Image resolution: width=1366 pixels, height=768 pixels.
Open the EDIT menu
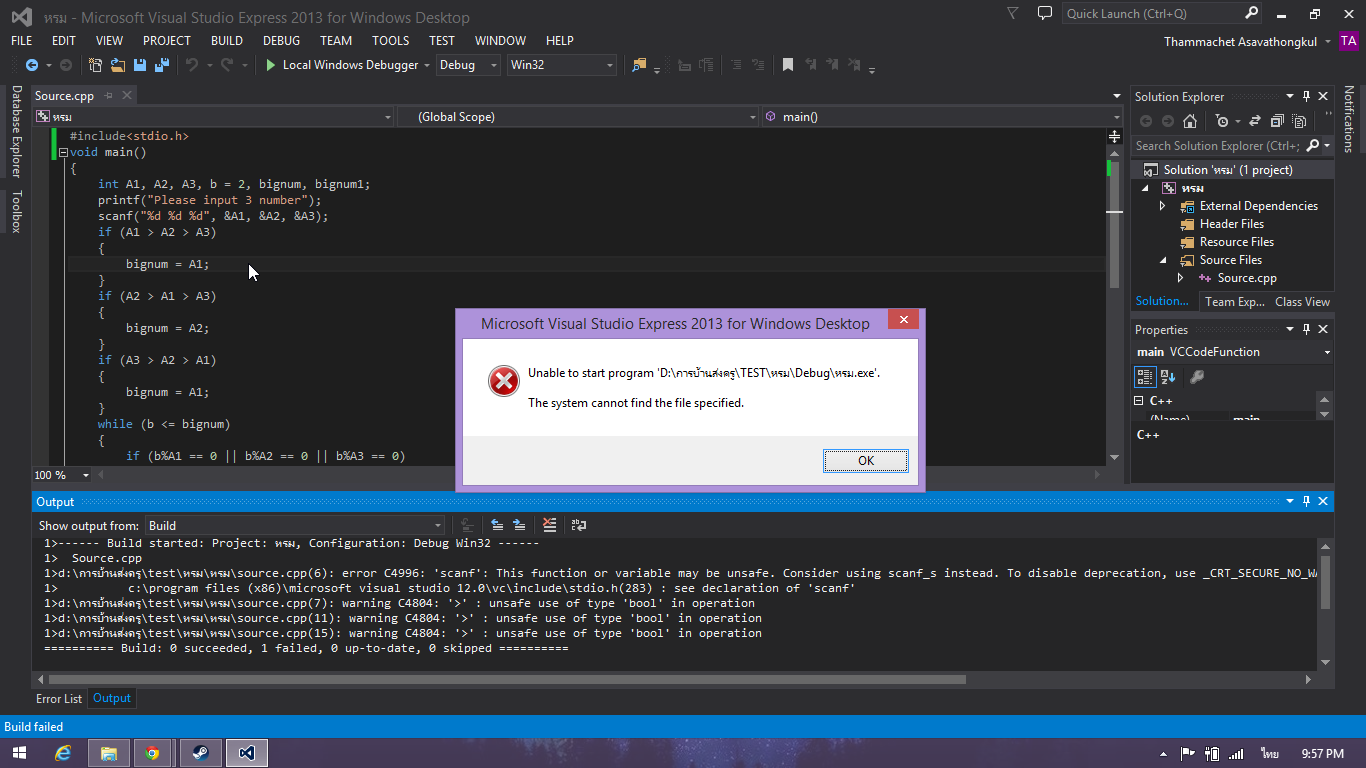click(64, 41)
